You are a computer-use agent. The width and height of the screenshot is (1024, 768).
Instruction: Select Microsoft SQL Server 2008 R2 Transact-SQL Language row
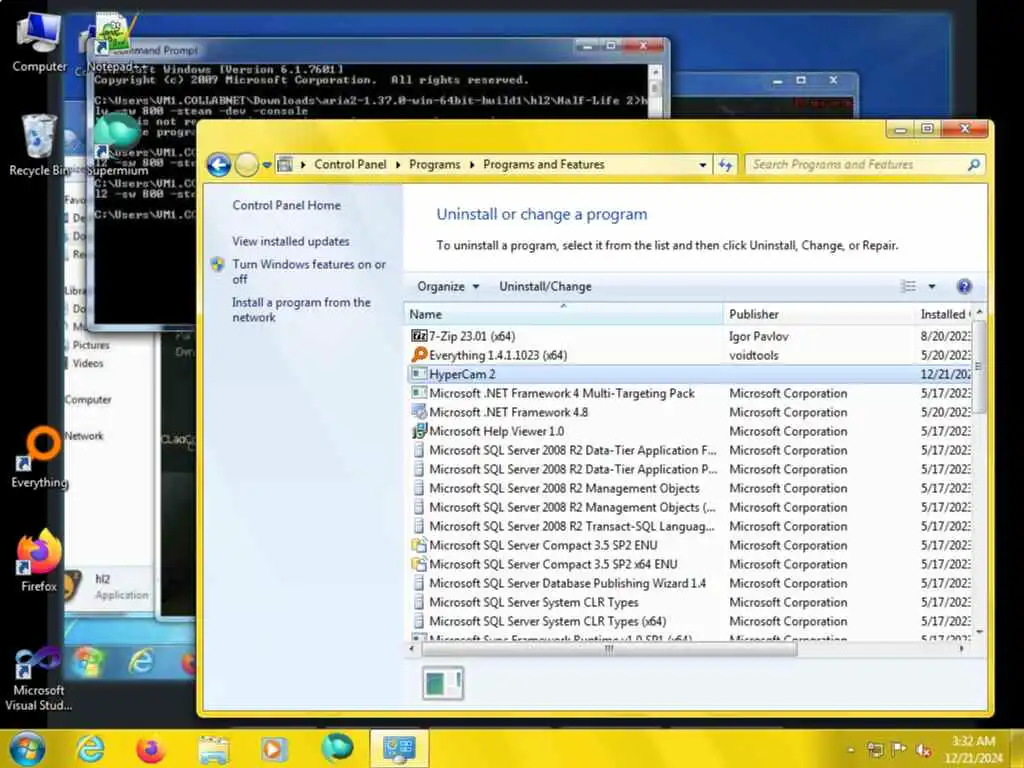pos(689,526)
